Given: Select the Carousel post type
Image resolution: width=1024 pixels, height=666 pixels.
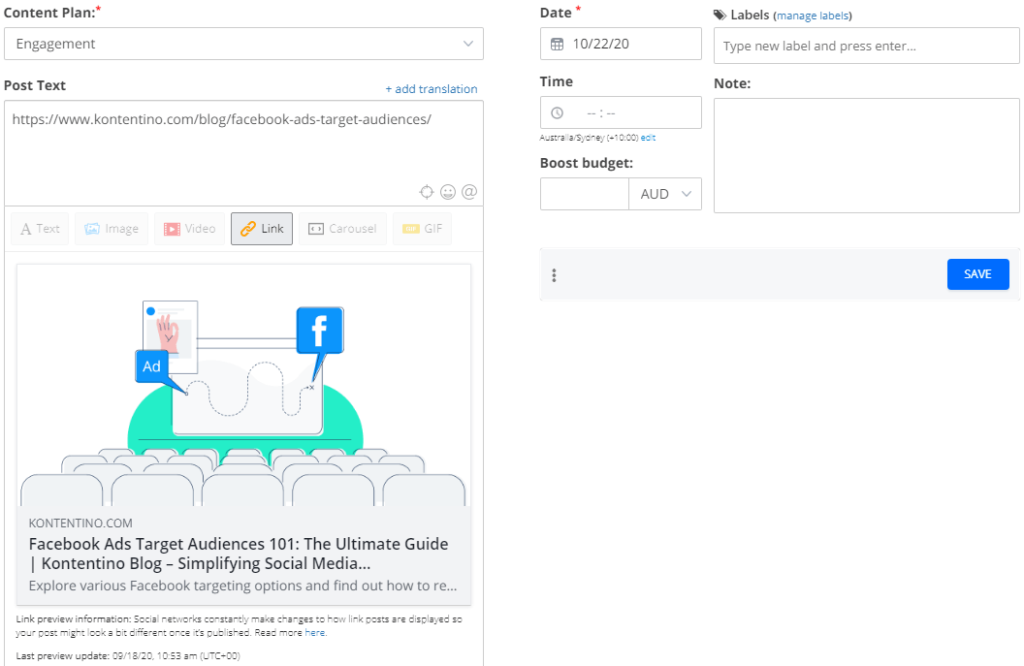Looking at the screenshot, I should coord(343,229).
